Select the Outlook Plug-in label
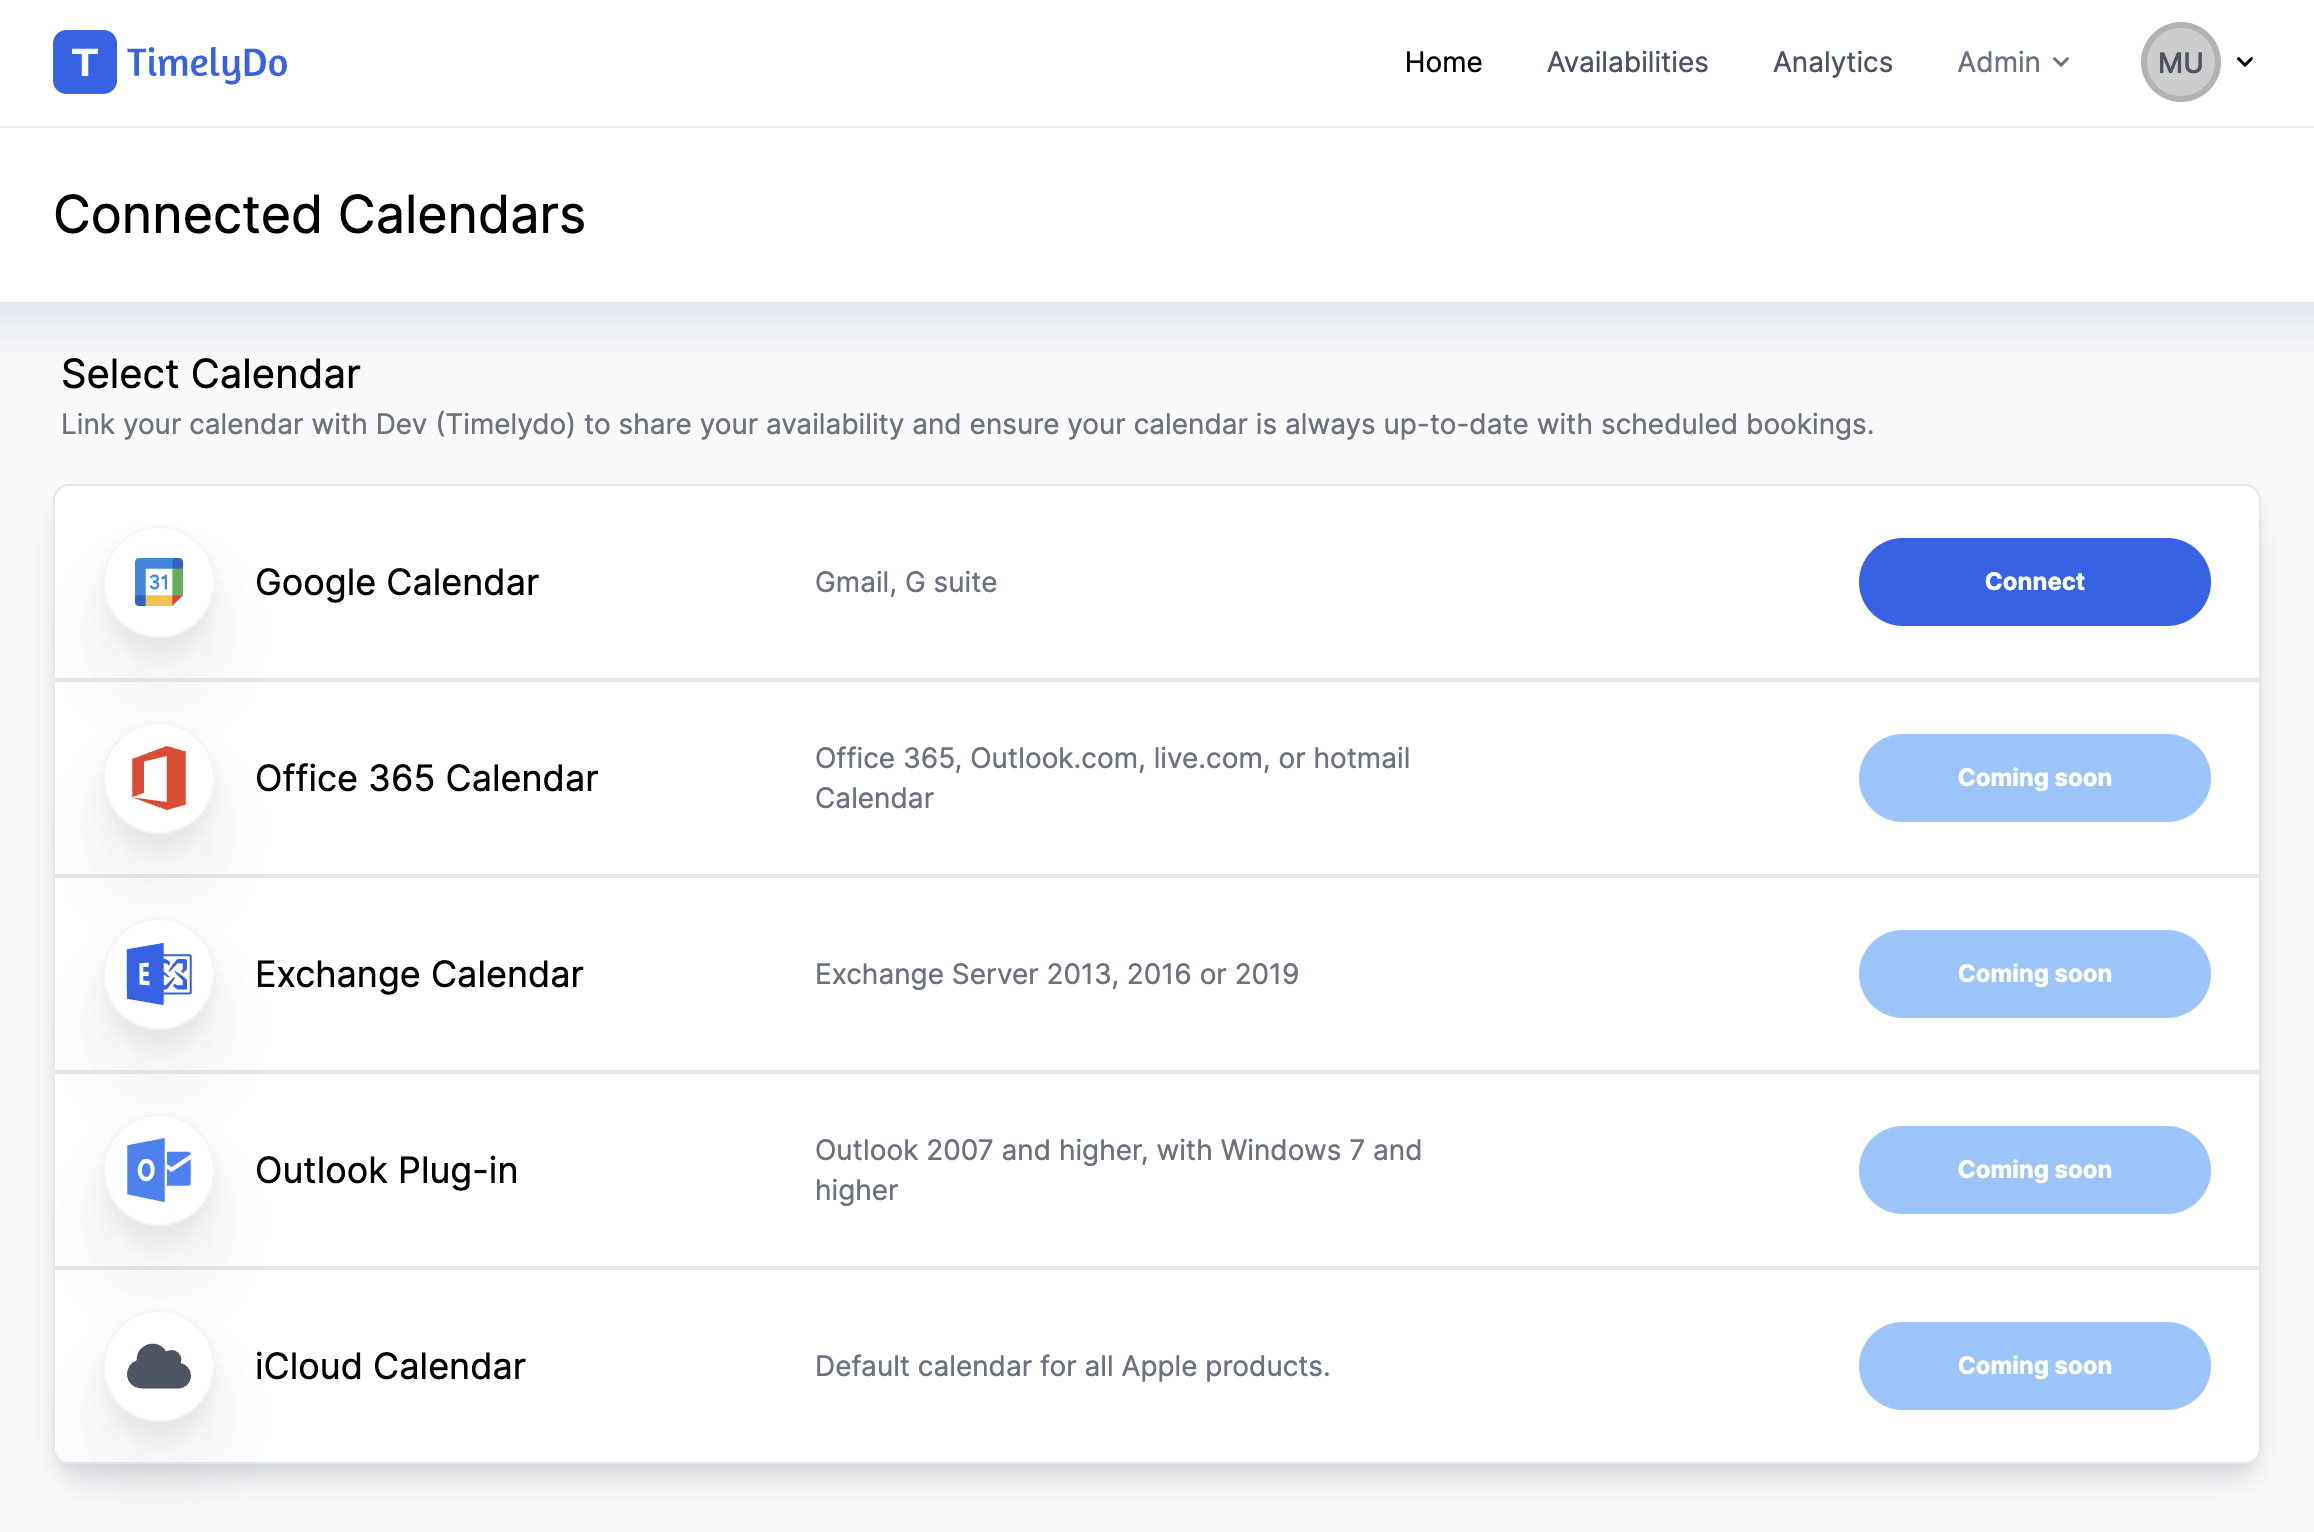2314x1532 pixels. point(386,1170)
